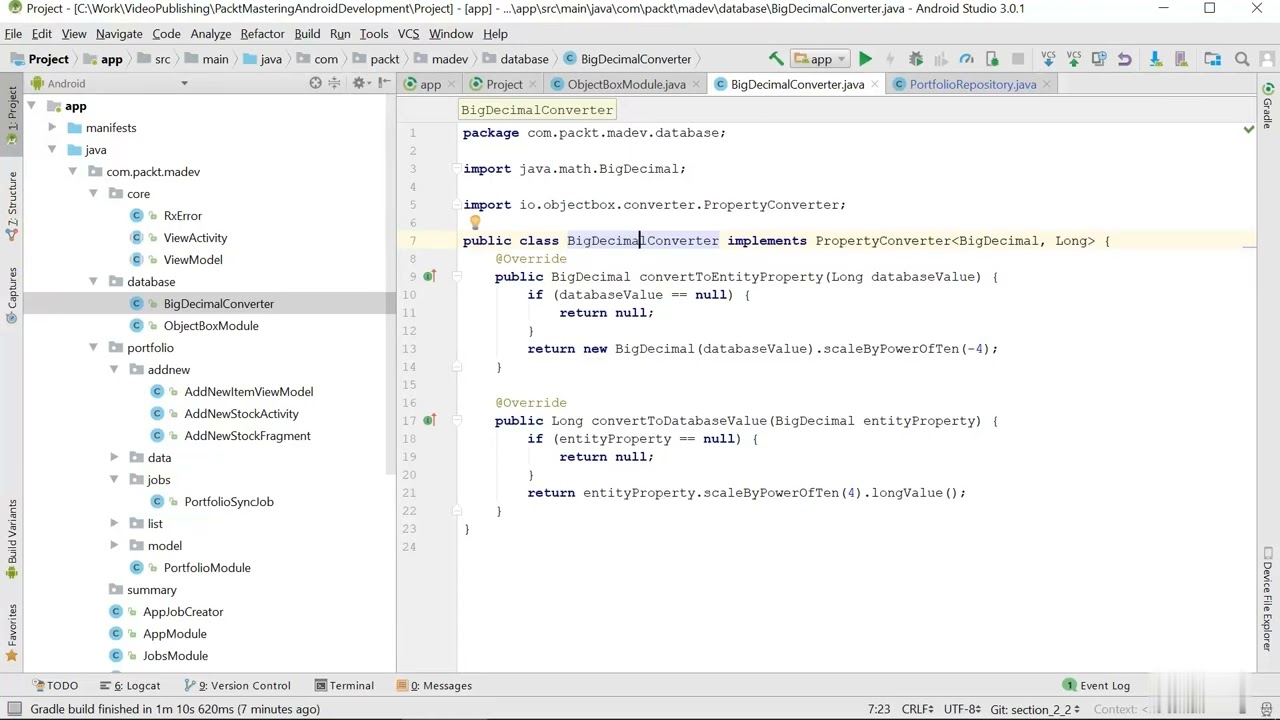
Task: Open the Refactor menu
Action: tap(262, 33)
